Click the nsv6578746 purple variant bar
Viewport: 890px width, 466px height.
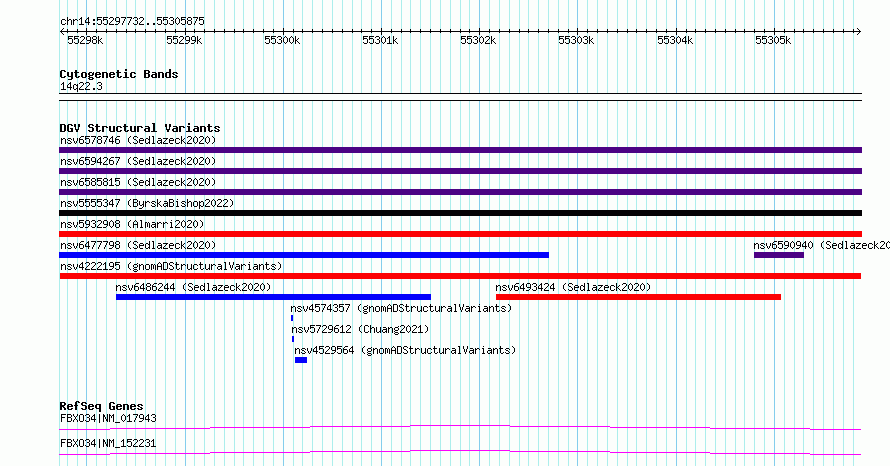pyautogui.click(x=460, y=150)
